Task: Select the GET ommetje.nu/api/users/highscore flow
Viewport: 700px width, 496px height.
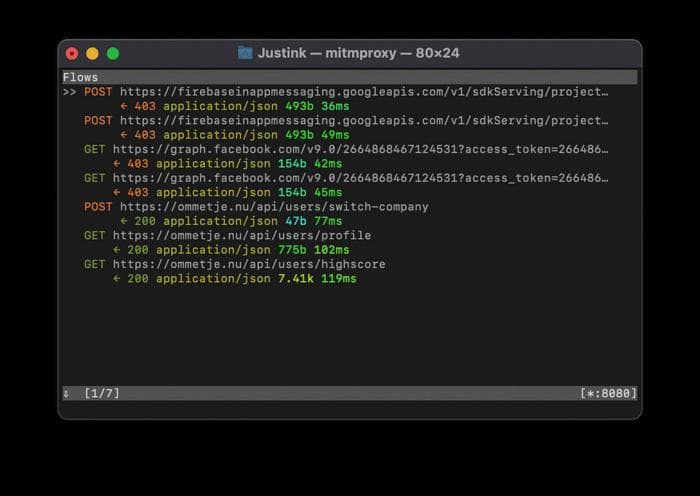Action: (235, 264)
